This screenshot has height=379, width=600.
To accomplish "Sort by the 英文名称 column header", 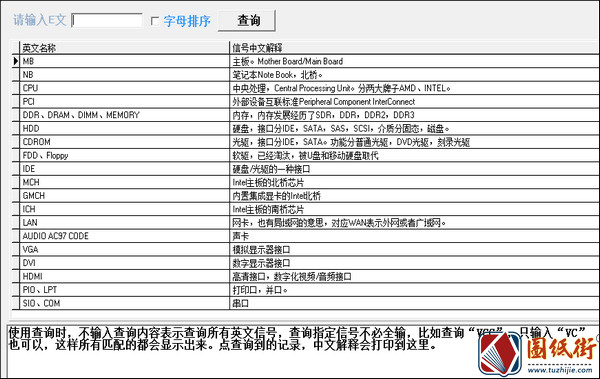I will point(124,48).
